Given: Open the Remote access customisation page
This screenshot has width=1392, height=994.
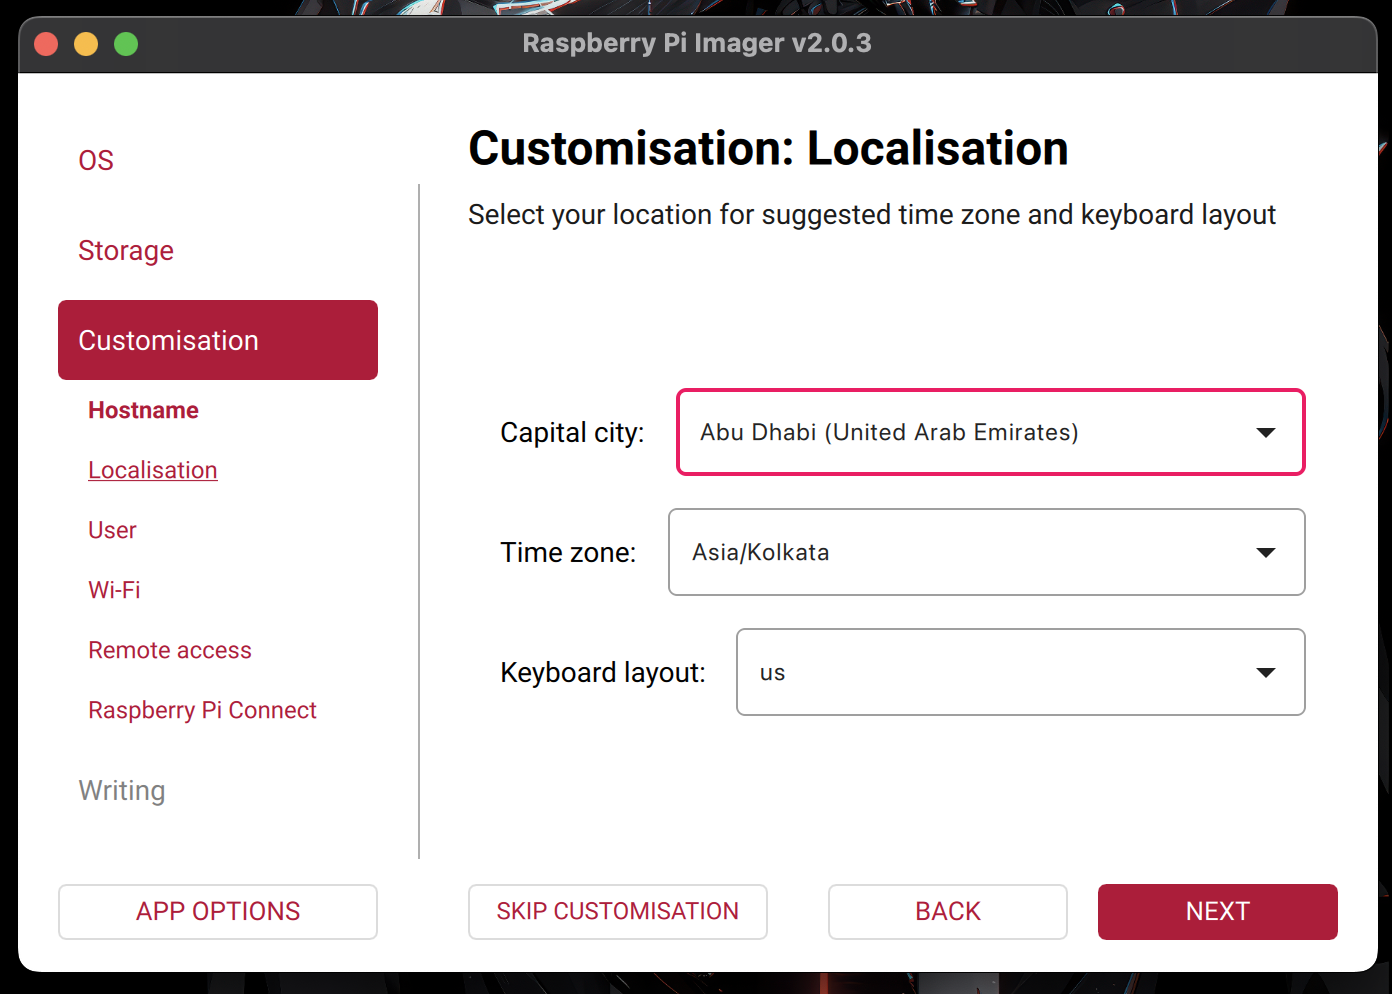Looking at the screenshot, I should click(x=170, y=650).
